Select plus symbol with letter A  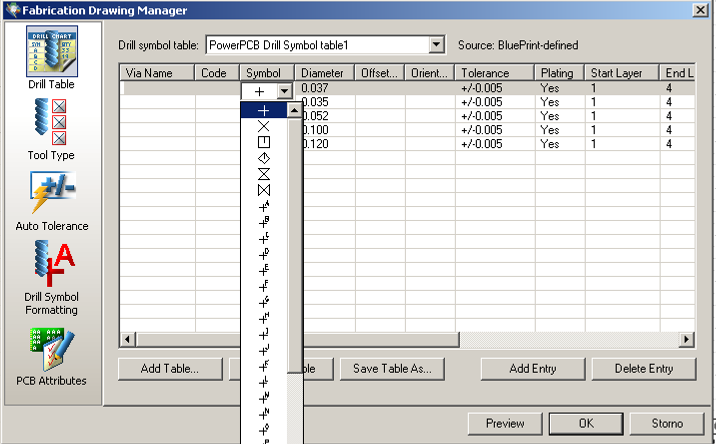(264, 206)
